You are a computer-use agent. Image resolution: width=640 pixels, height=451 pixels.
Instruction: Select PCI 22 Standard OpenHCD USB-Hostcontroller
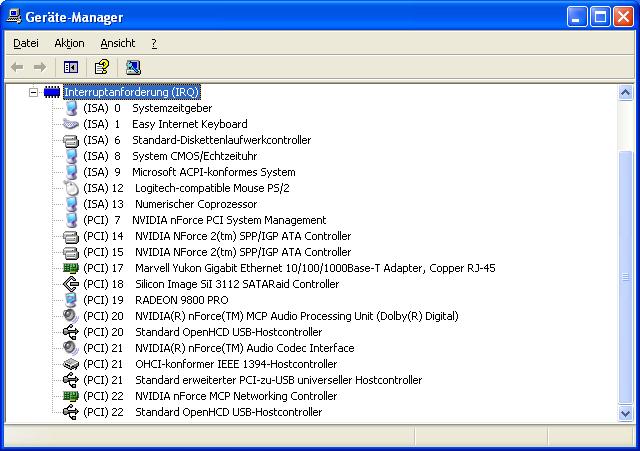click(203, 412)
